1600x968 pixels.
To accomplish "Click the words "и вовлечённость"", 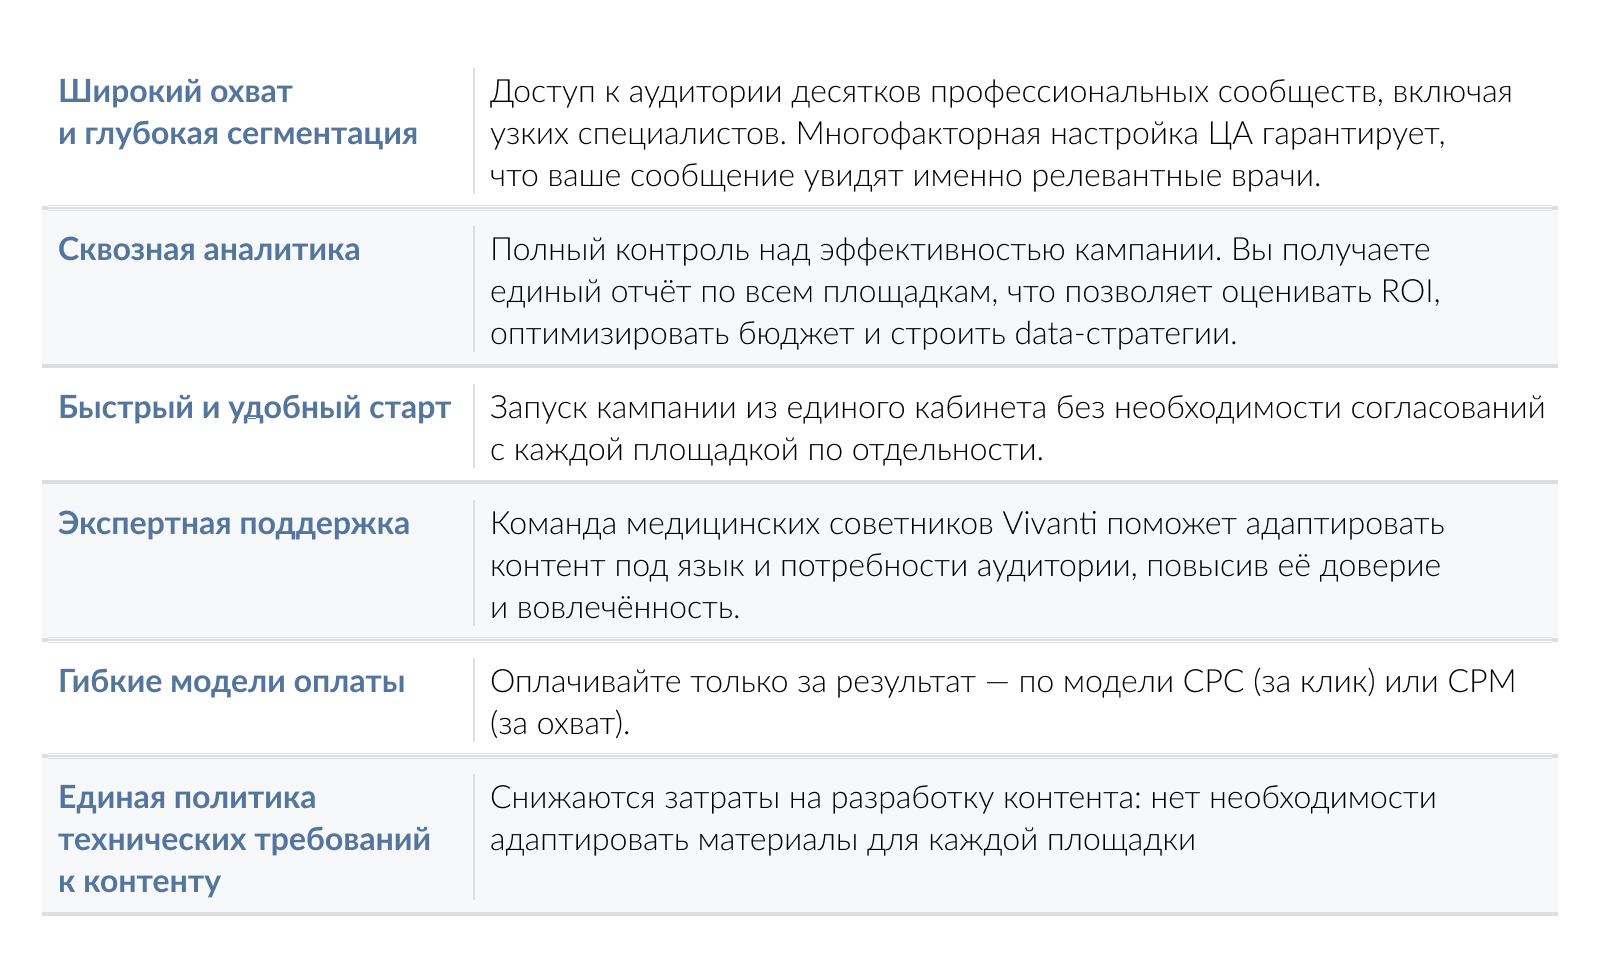I will coord(614,607).
